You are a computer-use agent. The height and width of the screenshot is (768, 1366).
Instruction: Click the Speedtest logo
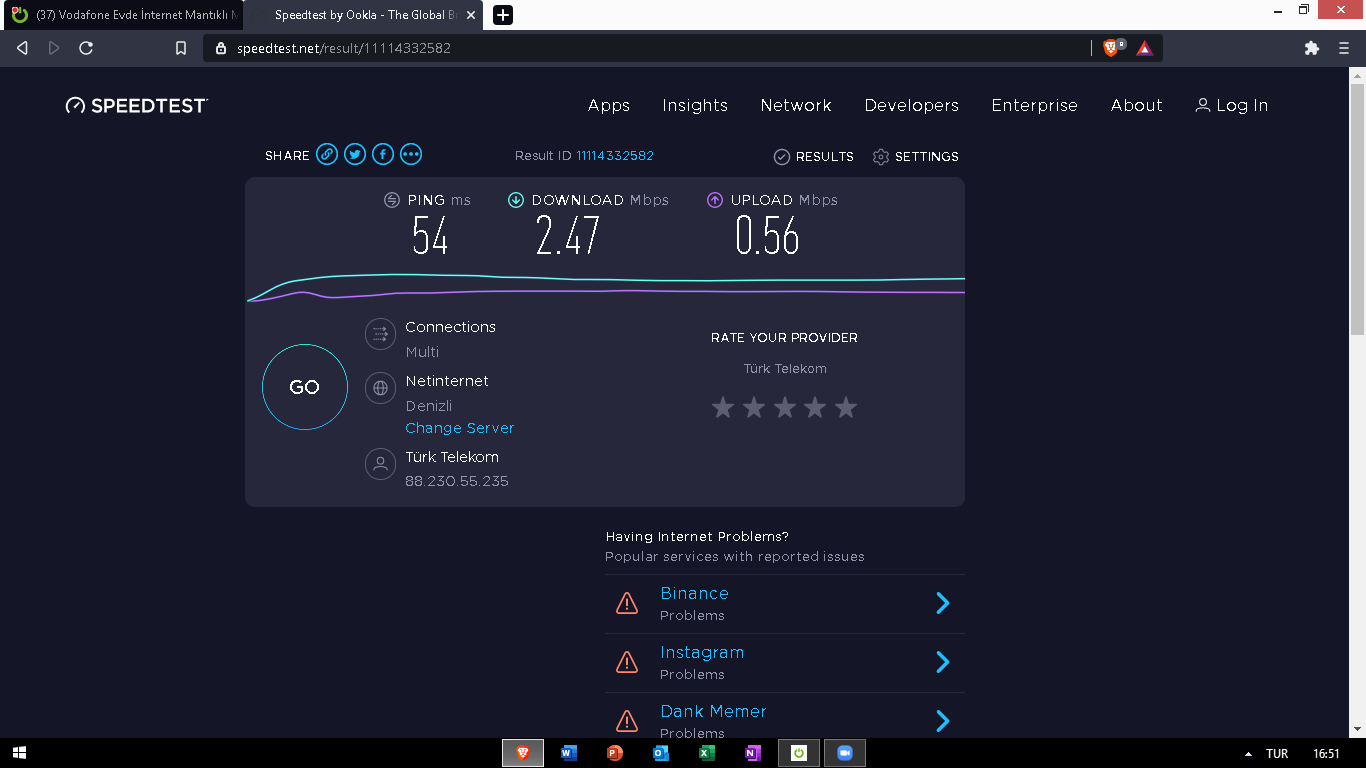[x=137, y=105]
